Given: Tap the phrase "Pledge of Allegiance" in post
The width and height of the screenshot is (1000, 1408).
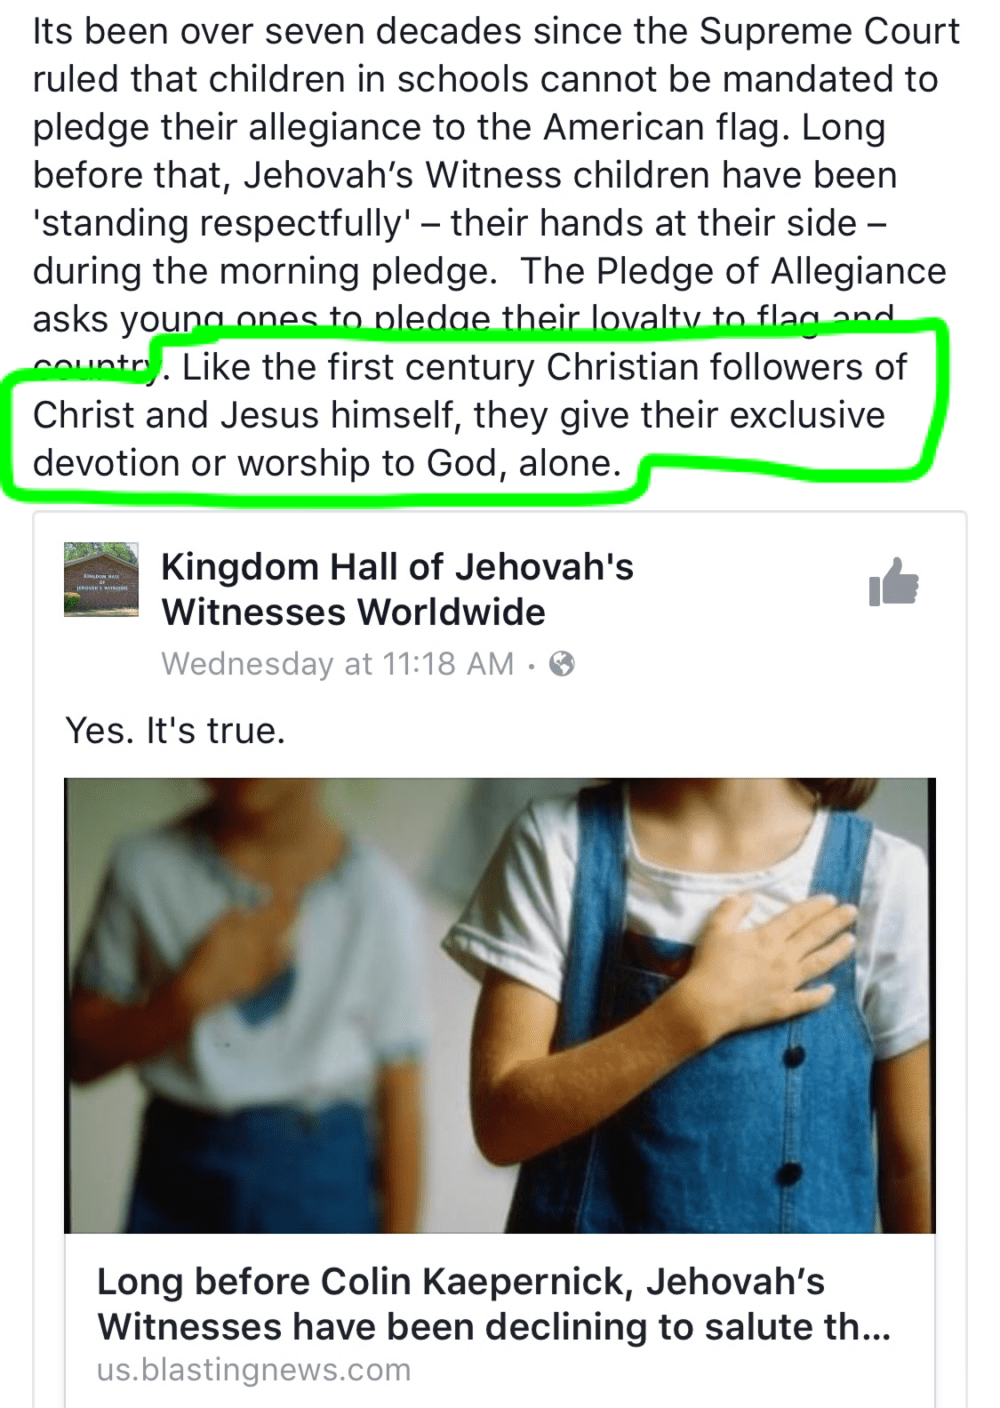Looking at the screenshot, I should pos(771,271).
